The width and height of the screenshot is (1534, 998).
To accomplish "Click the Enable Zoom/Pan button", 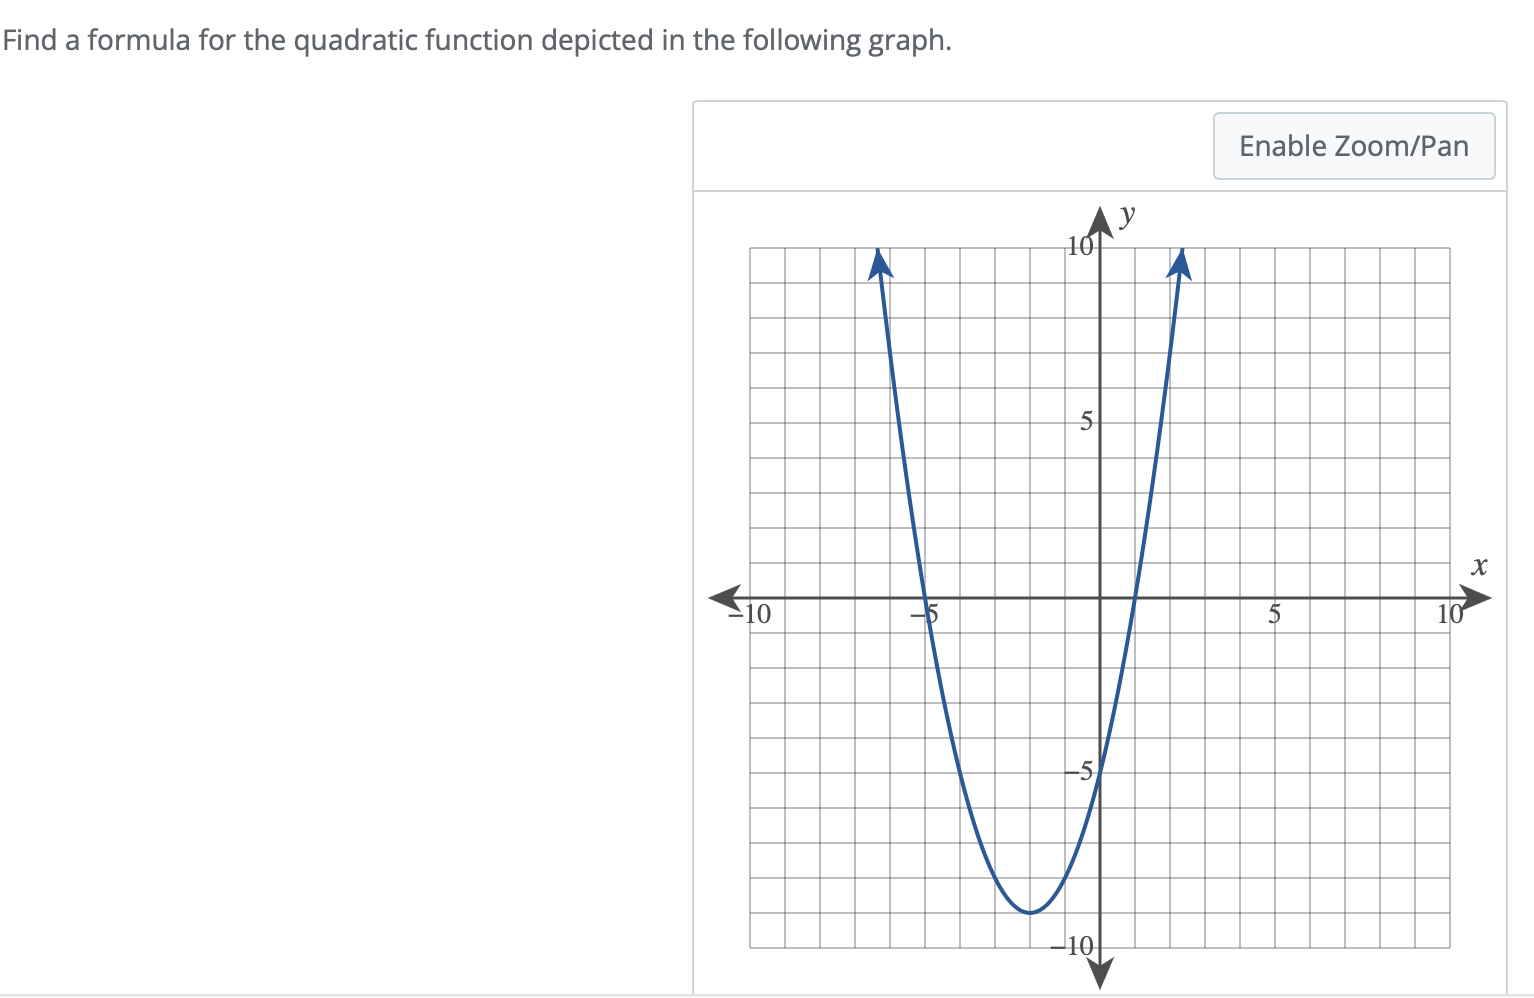I will point(1353,145).
